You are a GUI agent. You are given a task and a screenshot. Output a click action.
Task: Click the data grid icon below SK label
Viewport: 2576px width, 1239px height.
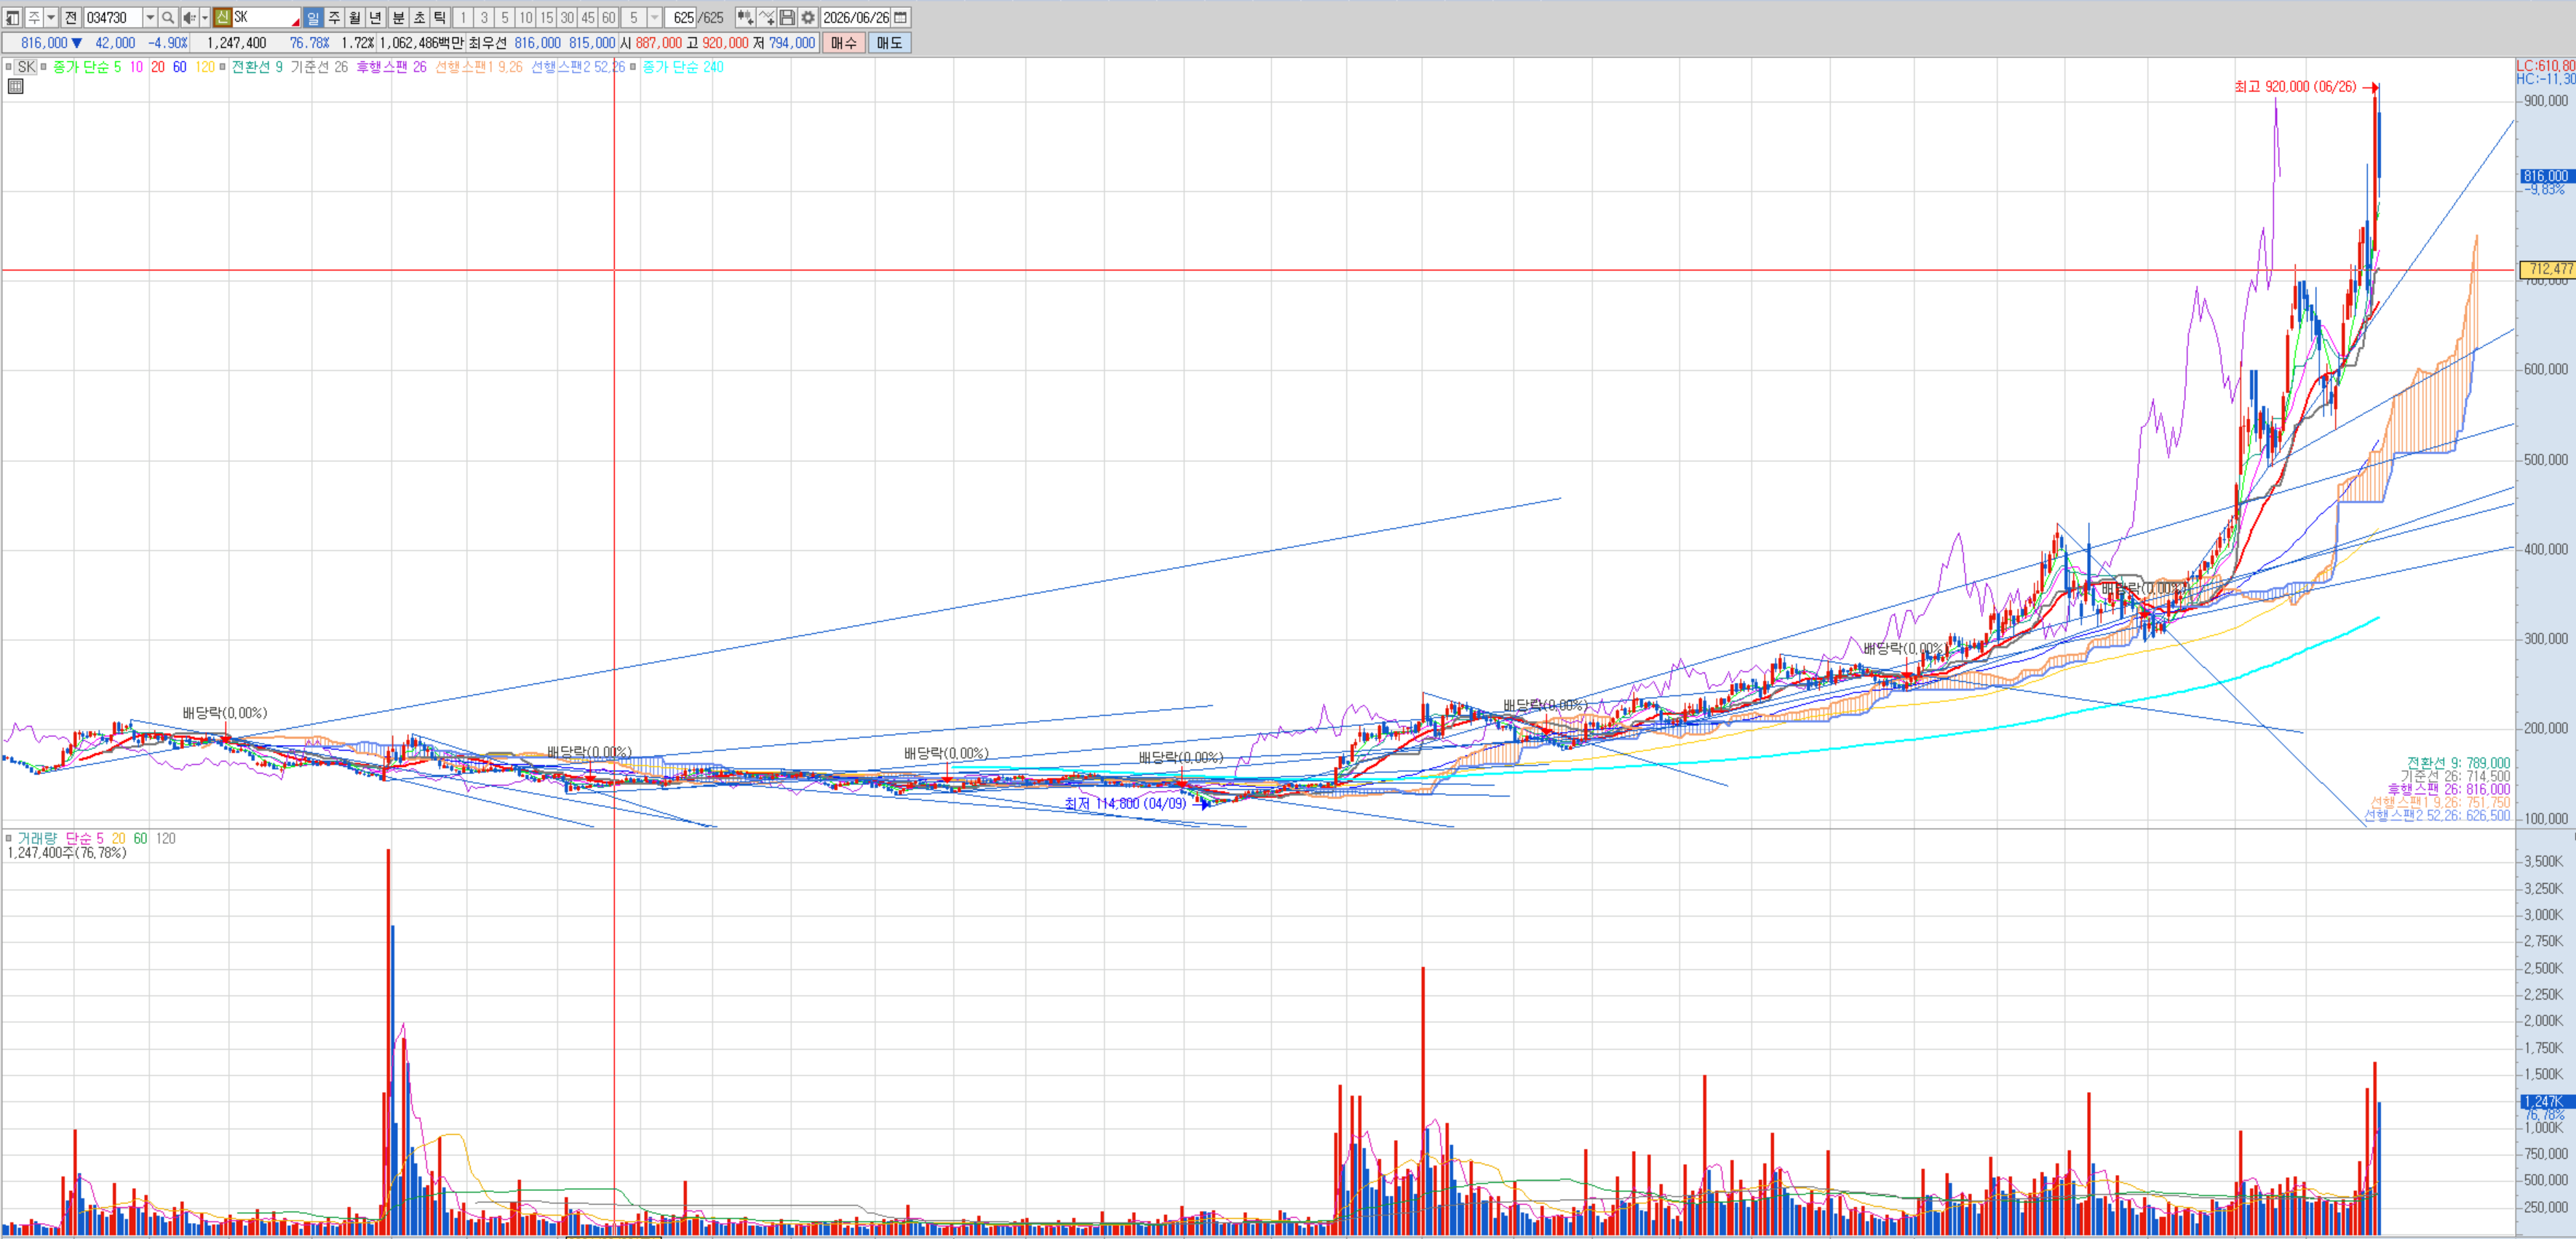(15, 87)
